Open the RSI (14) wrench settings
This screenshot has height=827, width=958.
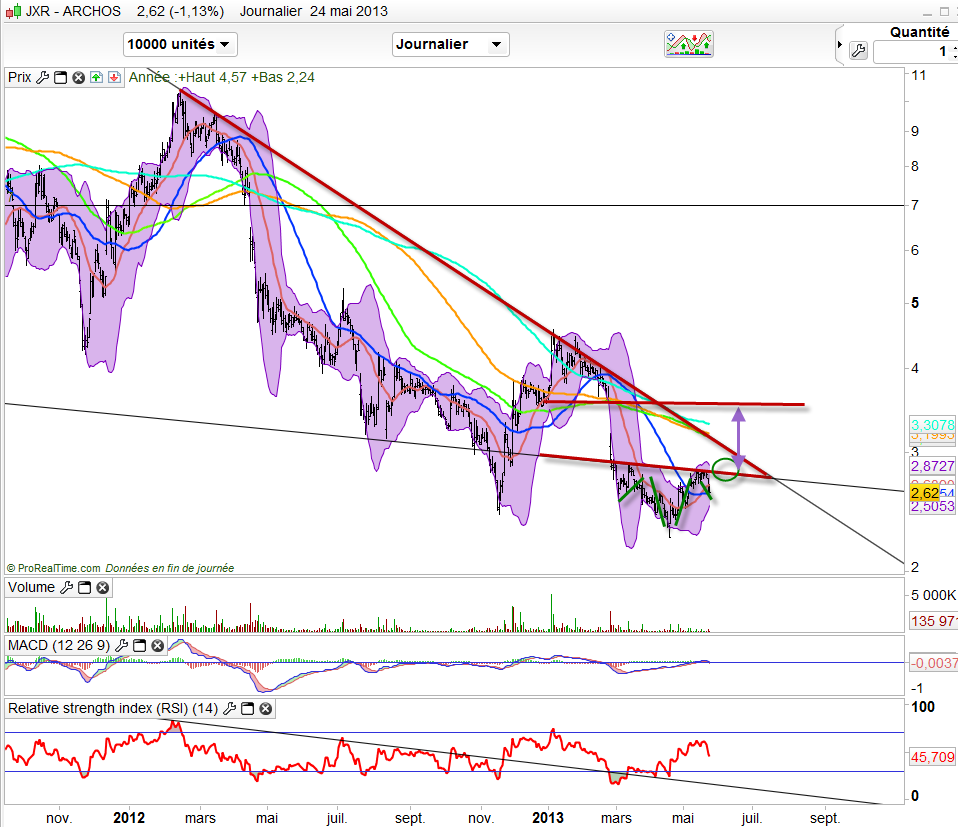[x=230, y=709]
